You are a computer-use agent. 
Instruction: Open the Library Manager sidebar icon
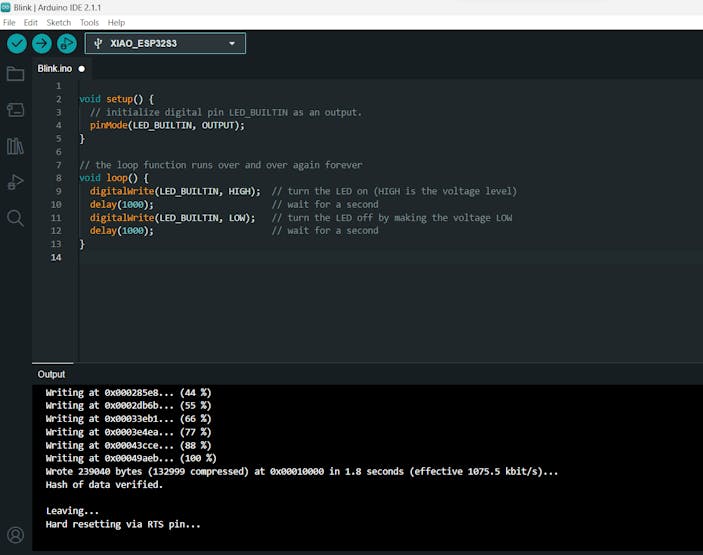(x=15, y=146)
